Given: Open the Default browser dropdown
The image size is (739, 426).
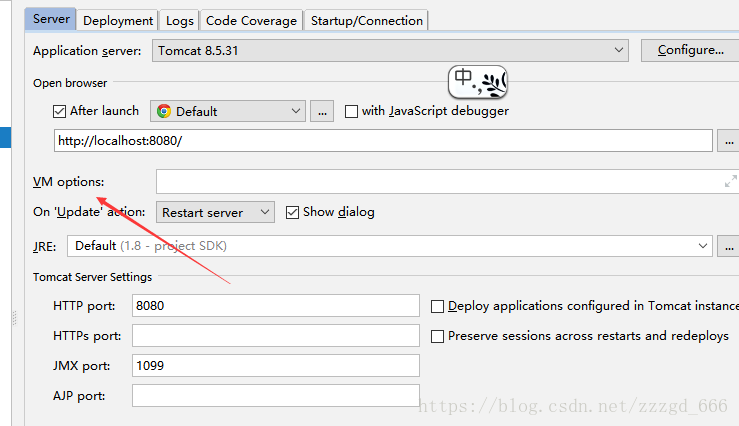Looking at the screenshot, I should click(228, 111).
